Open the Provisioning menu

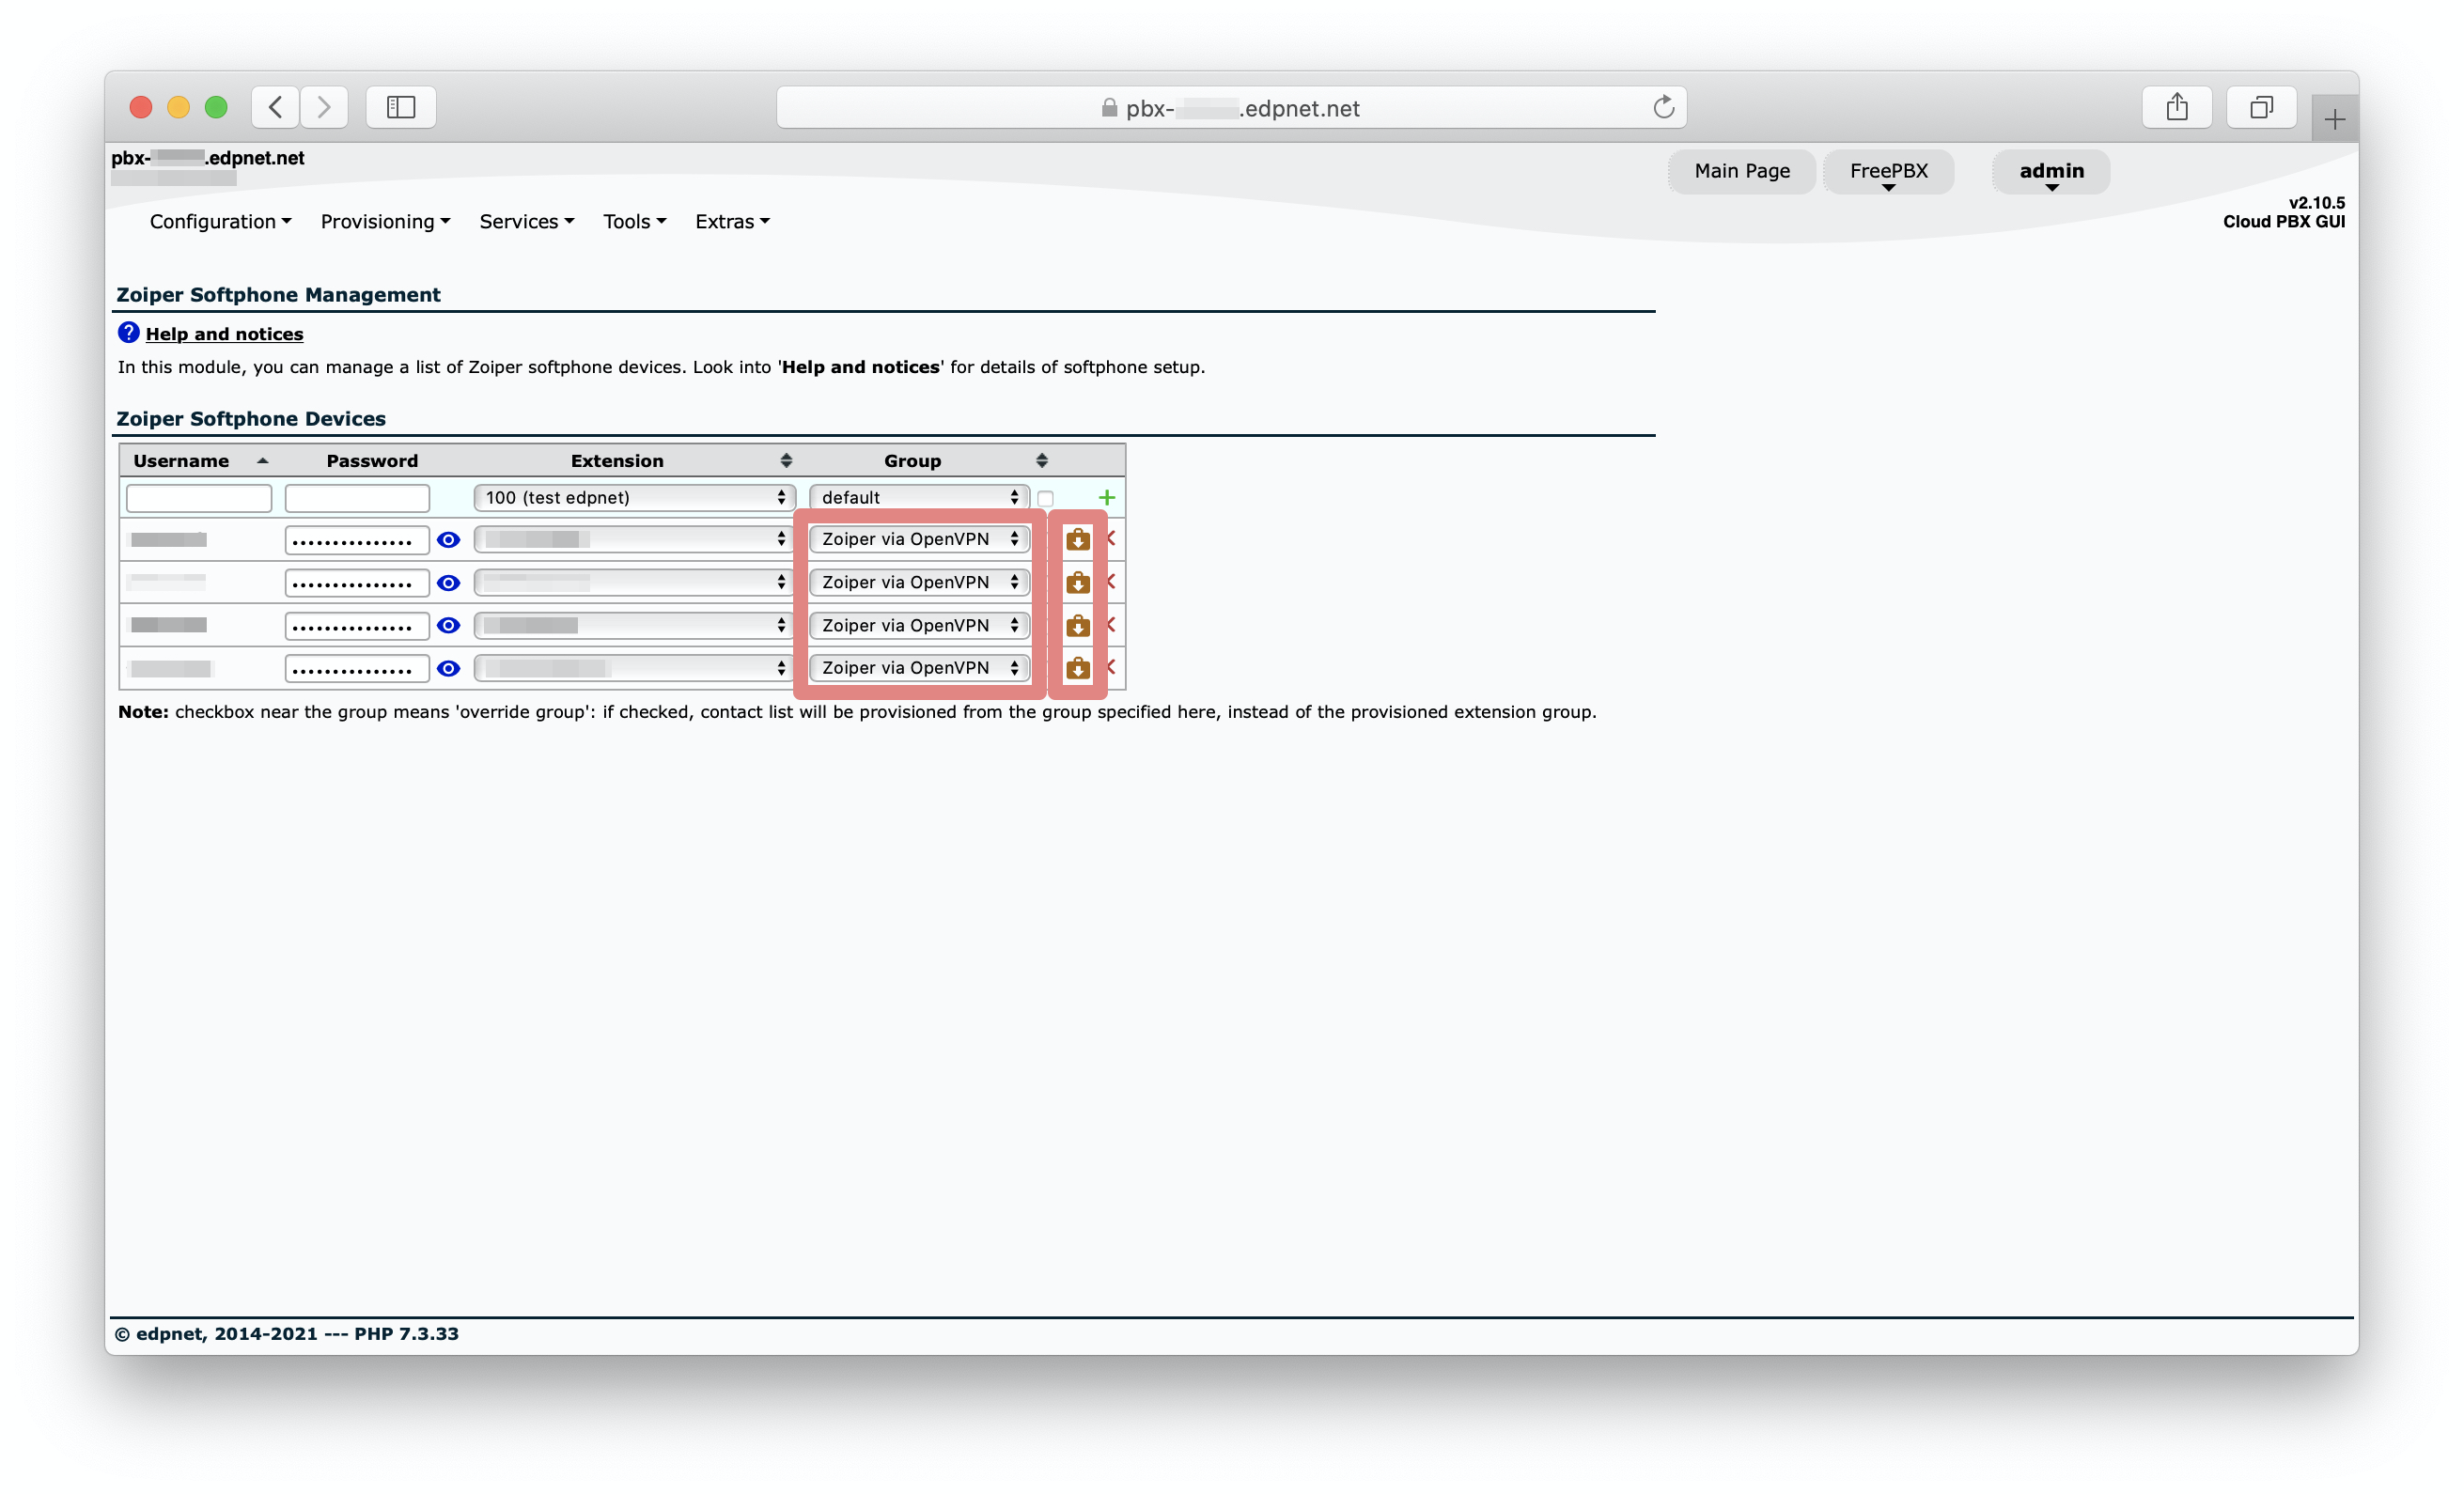385,221
